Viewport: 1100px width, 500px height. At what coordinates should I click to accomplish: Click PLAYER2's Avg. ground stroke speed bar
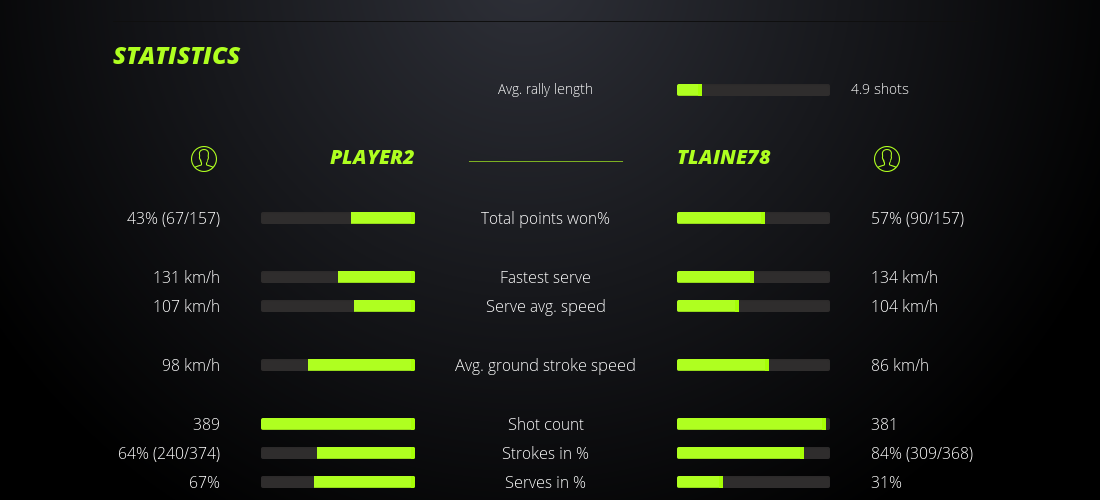(x=338, y=365)
